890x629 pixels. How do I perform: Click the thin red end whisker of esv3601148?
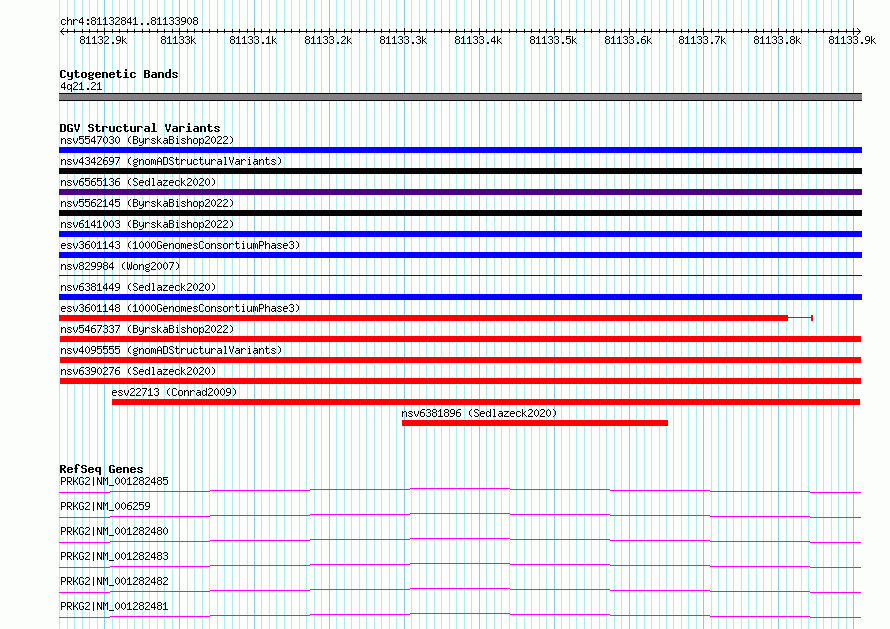click(801, 318)
